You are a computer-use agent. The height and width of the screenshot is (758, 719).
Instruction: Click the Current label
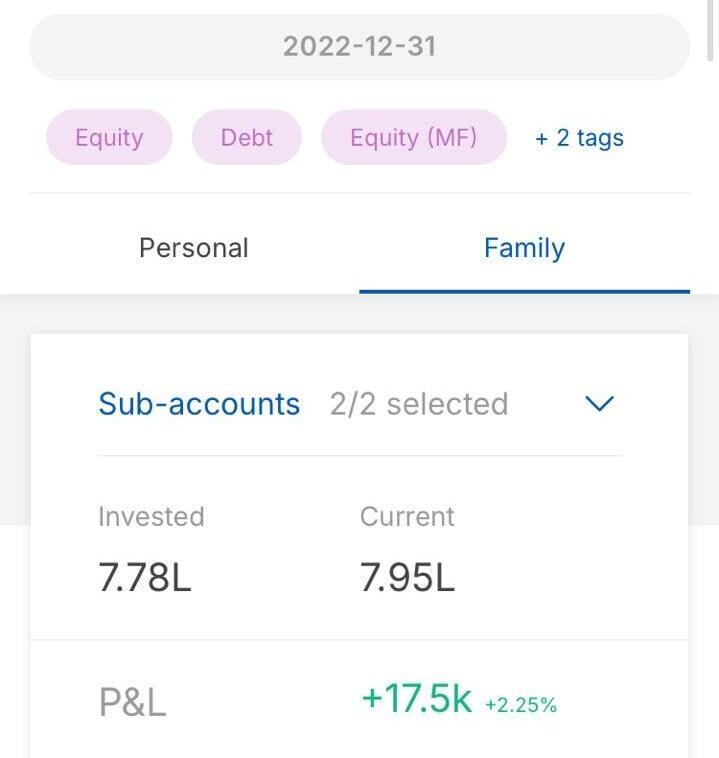(x=407, y=517)
